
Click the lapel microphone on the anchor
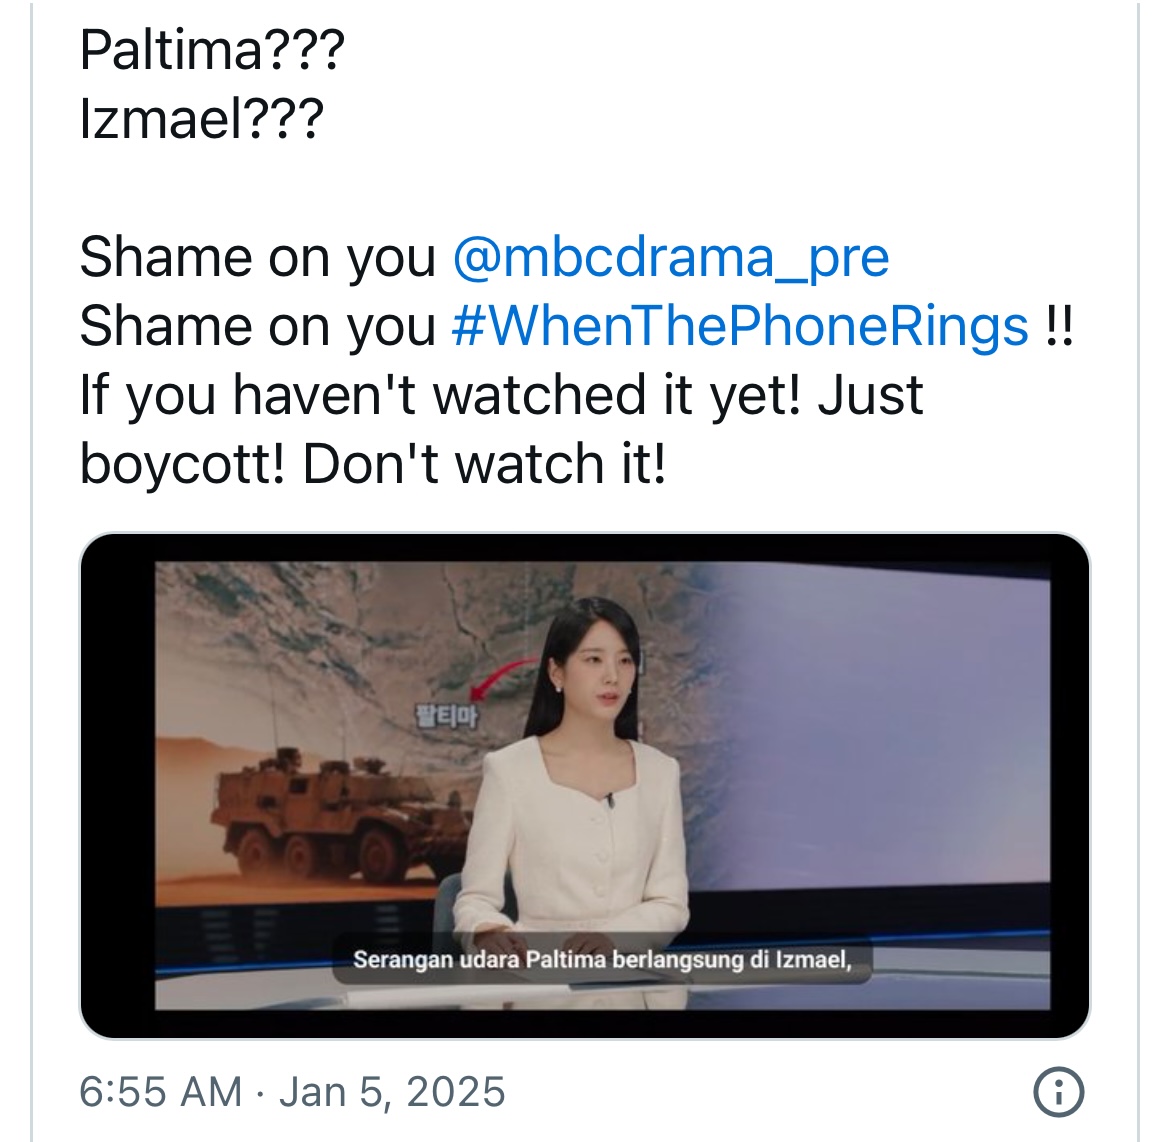[x=609, y=801]
